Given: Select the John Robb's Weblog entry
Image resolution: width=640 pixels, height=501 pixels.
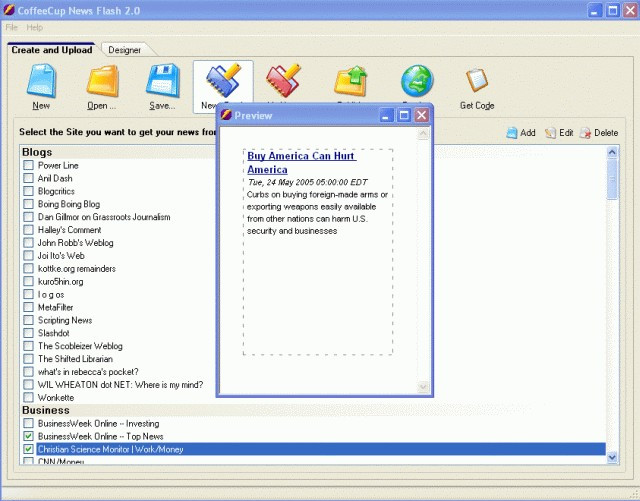Looking at the screenshot, I should (x=76, y=243).
